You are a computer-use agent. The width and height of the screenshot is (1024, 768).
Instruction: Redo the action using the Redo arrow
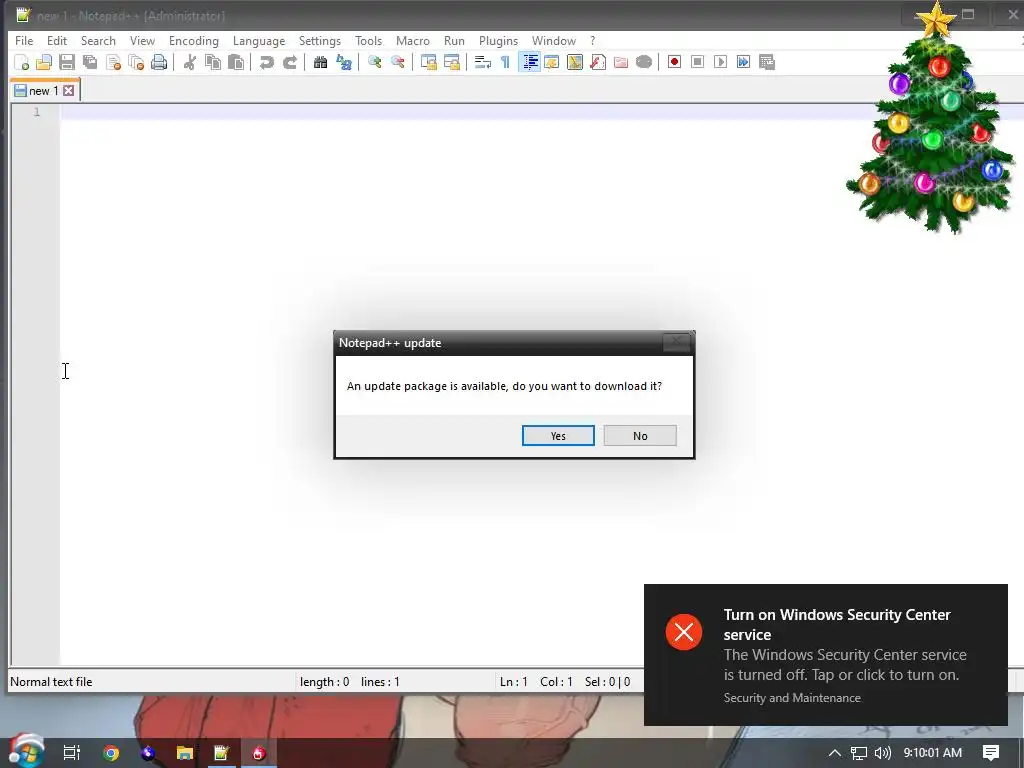(289, 62)
